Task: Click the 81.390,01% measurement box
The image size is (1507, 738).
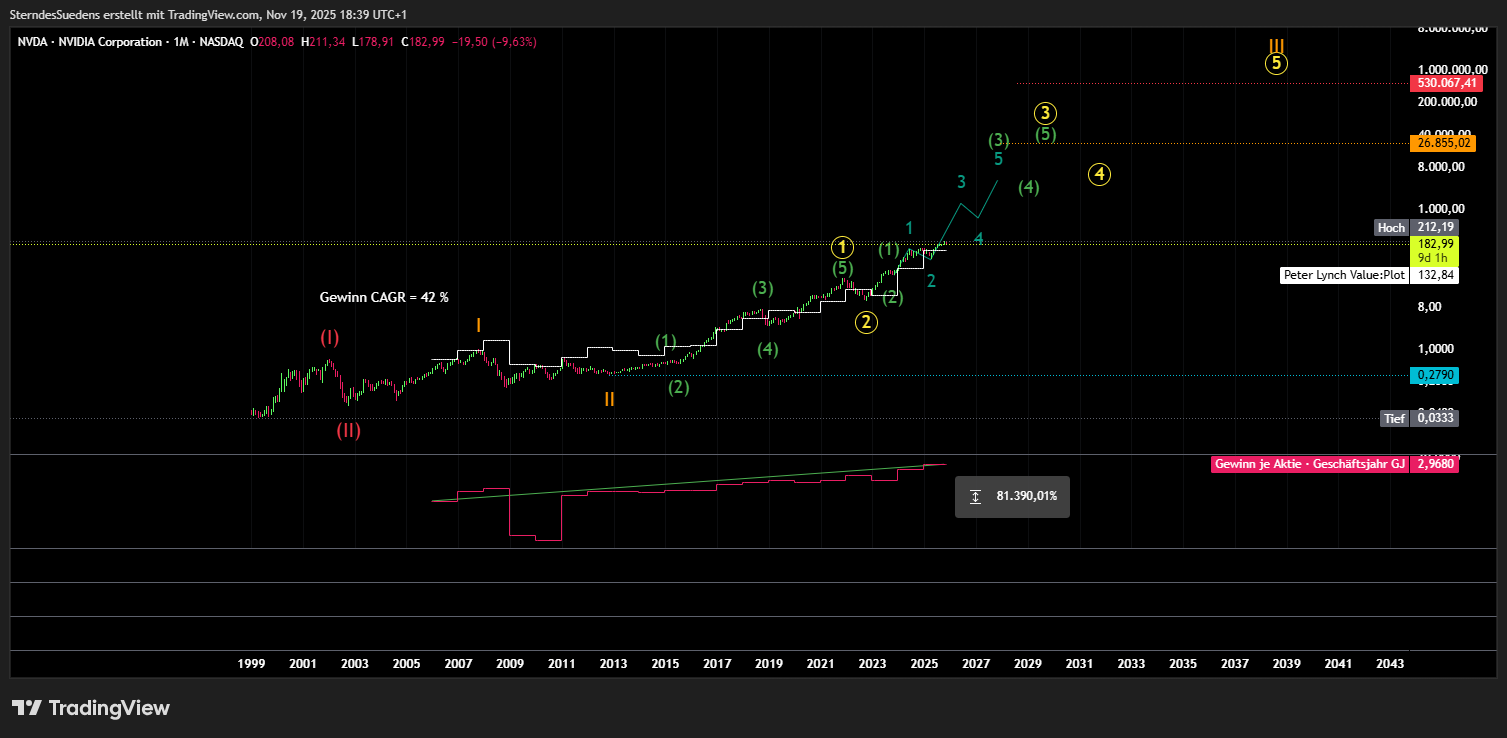Action: [1012, 496]
